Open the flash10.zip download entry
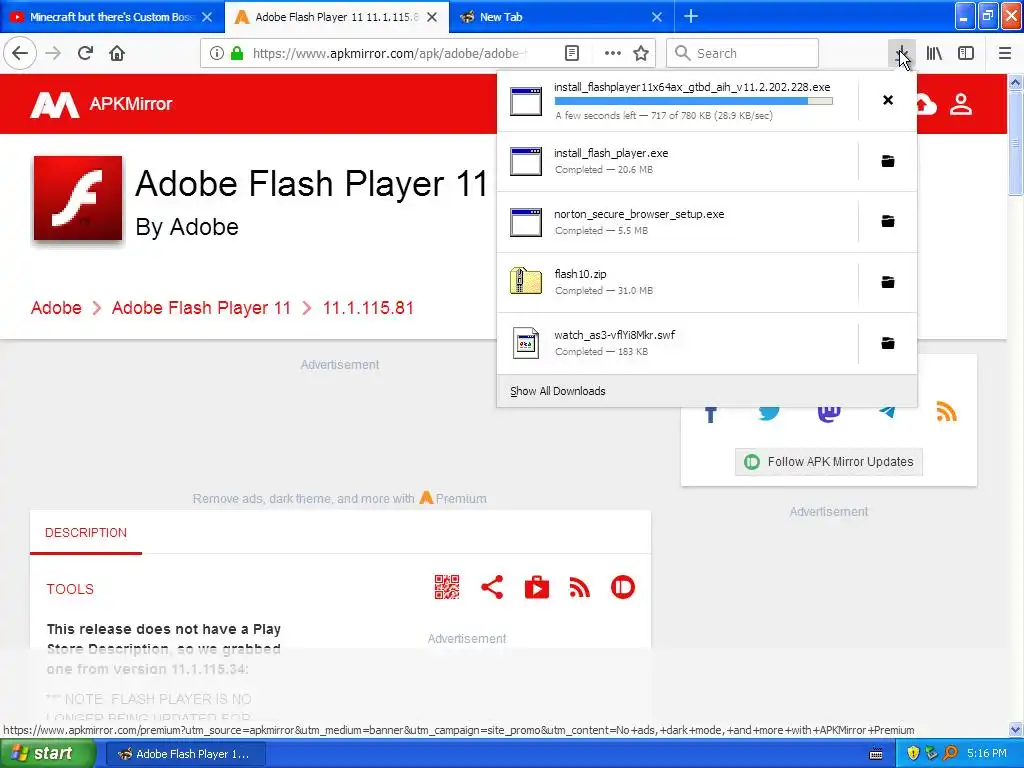Image resolution: width=1024 pixels, height=768 pixels. (677, 282)
